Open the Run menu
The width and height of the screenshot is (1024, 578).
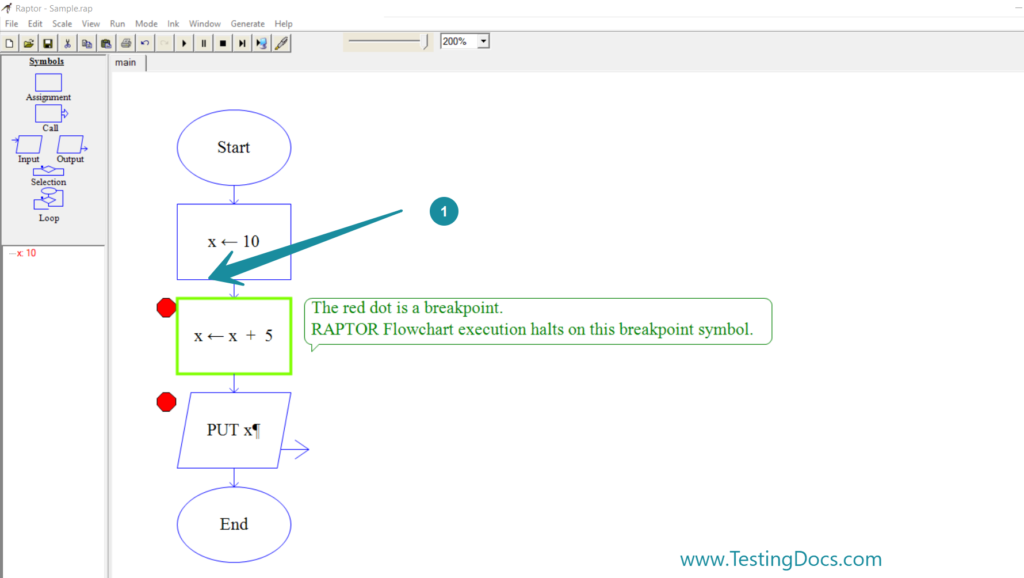pyautogui.click(x=117, y=23)
